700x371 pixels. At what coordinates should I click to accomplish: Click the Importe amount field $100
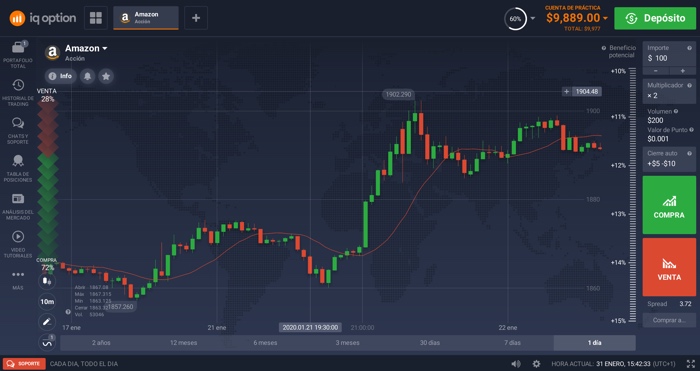coord(669,54)
